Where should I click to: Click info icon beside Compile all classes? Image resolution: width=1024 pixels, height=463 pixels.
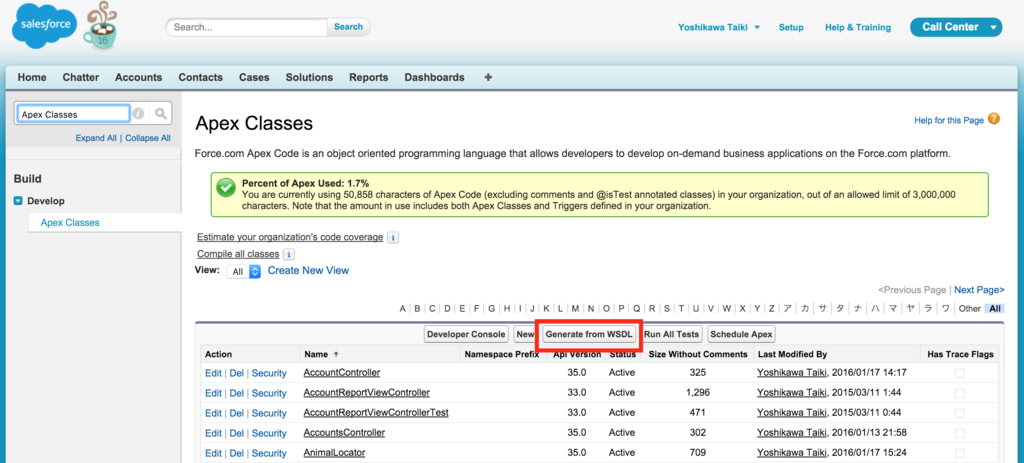289,254
